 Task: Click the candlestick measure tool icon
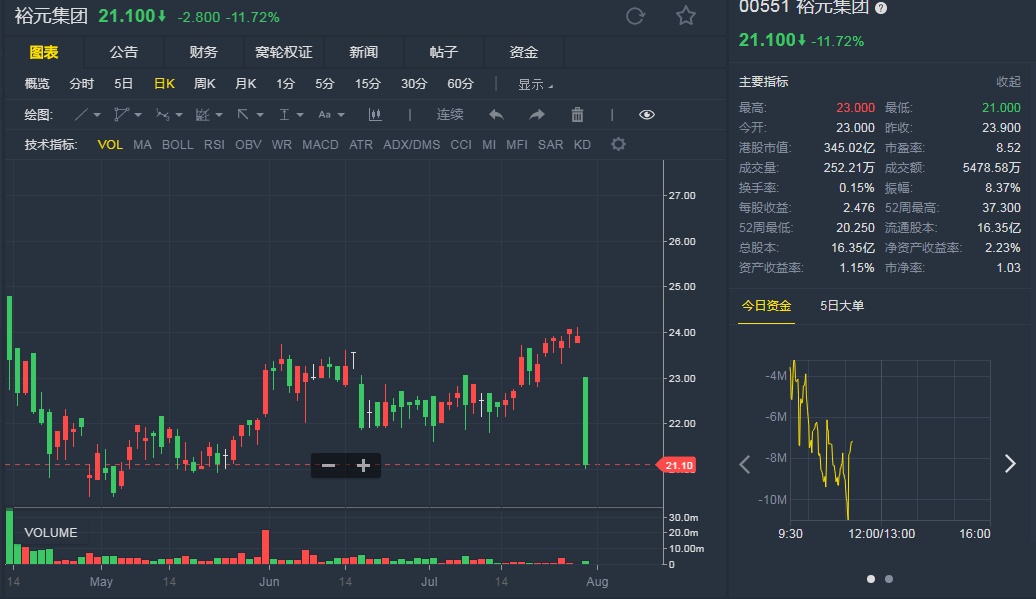[376, 115]
